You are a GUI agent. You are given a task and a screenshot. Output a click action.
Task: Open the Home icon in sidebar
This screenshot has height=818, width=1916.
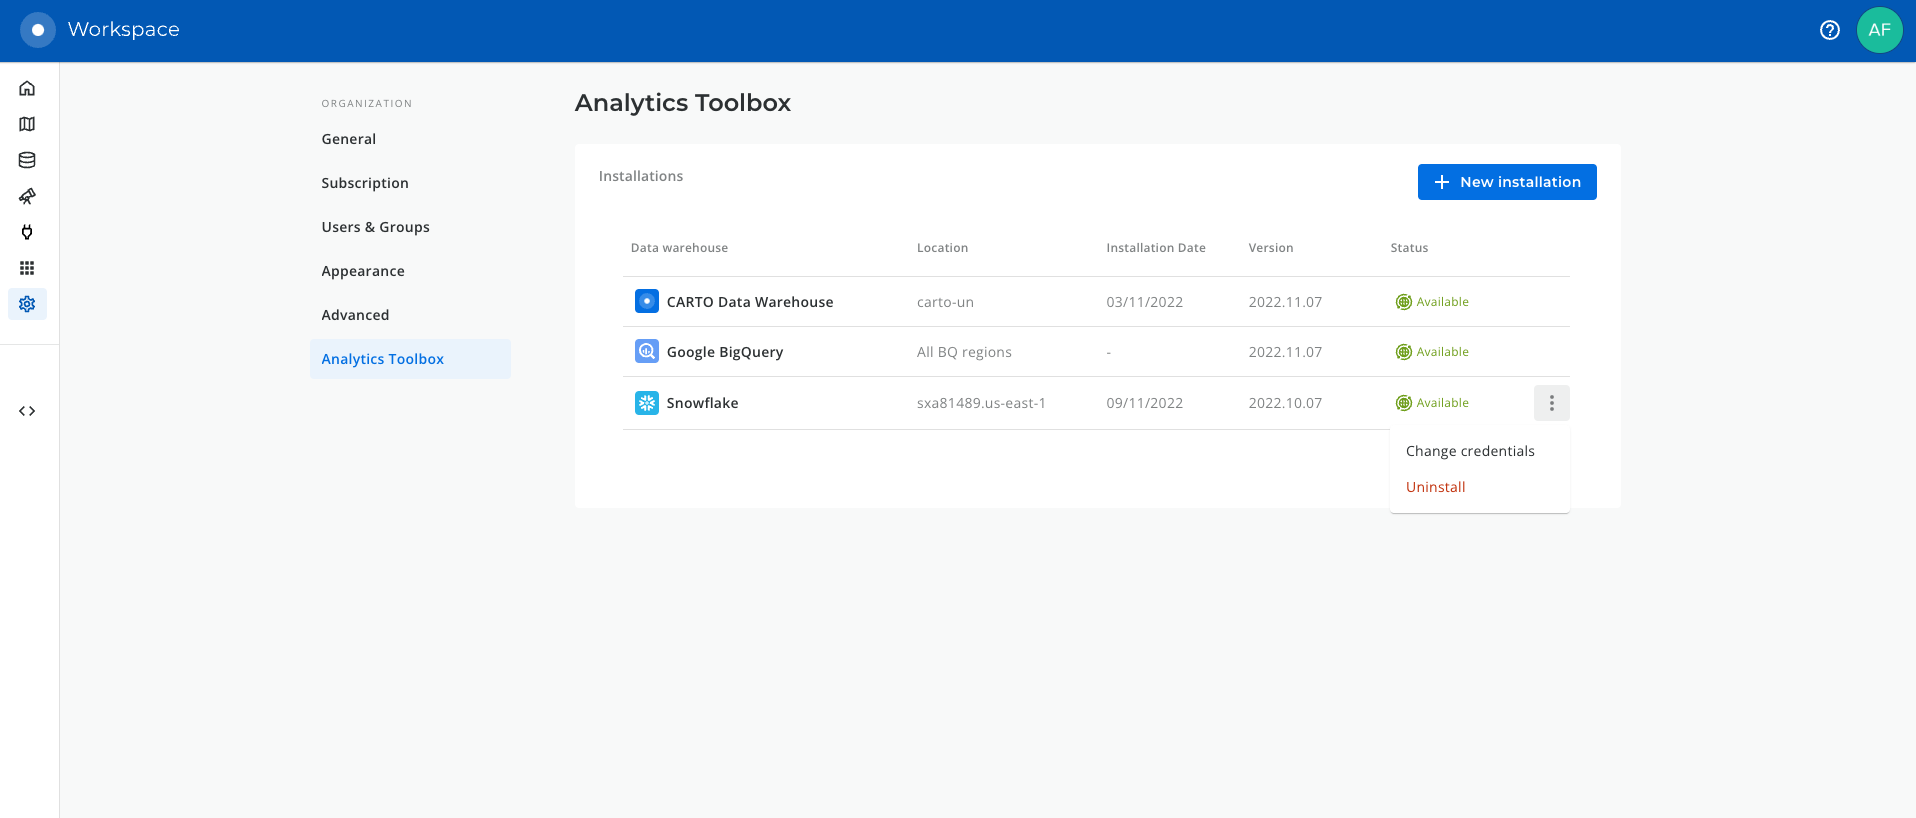point(27,88)
